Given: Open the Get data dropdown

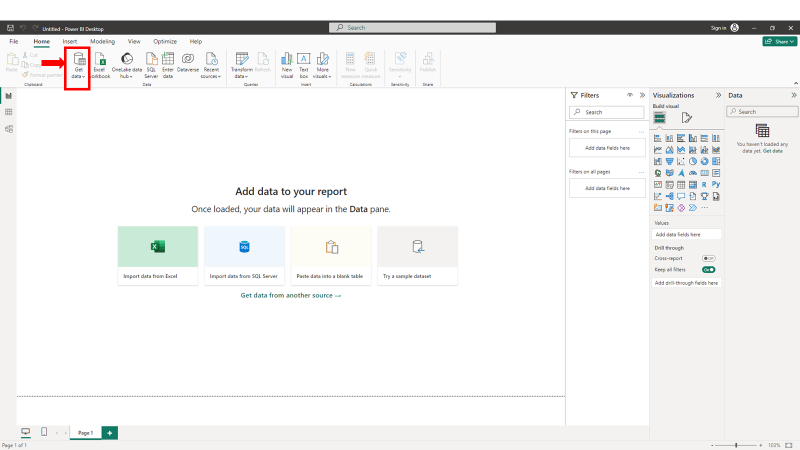Looking at the screenshot, I should (79, 65).
